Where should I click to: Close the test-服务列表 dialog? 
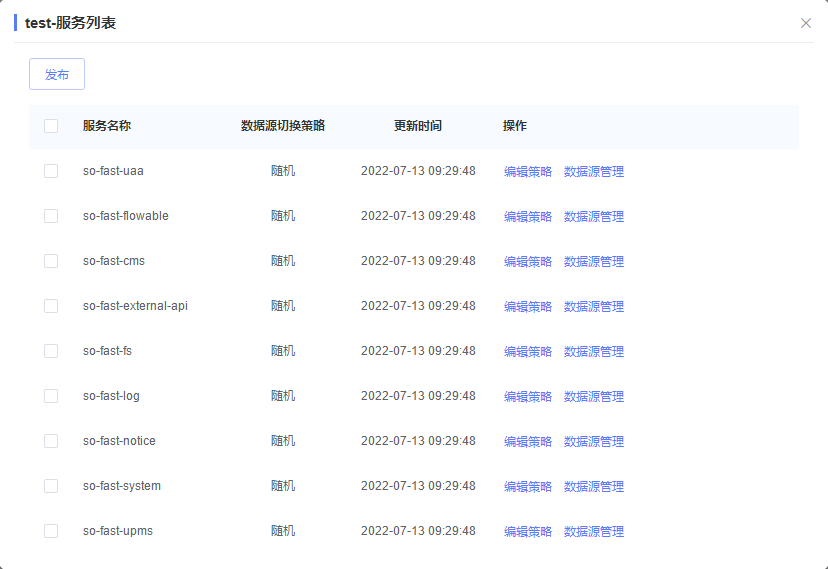tap(805, 23)
